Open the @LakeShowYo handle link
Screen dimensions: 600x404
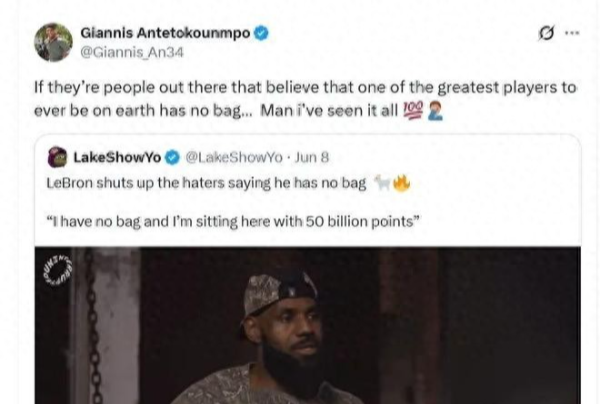tap(234, 157)
